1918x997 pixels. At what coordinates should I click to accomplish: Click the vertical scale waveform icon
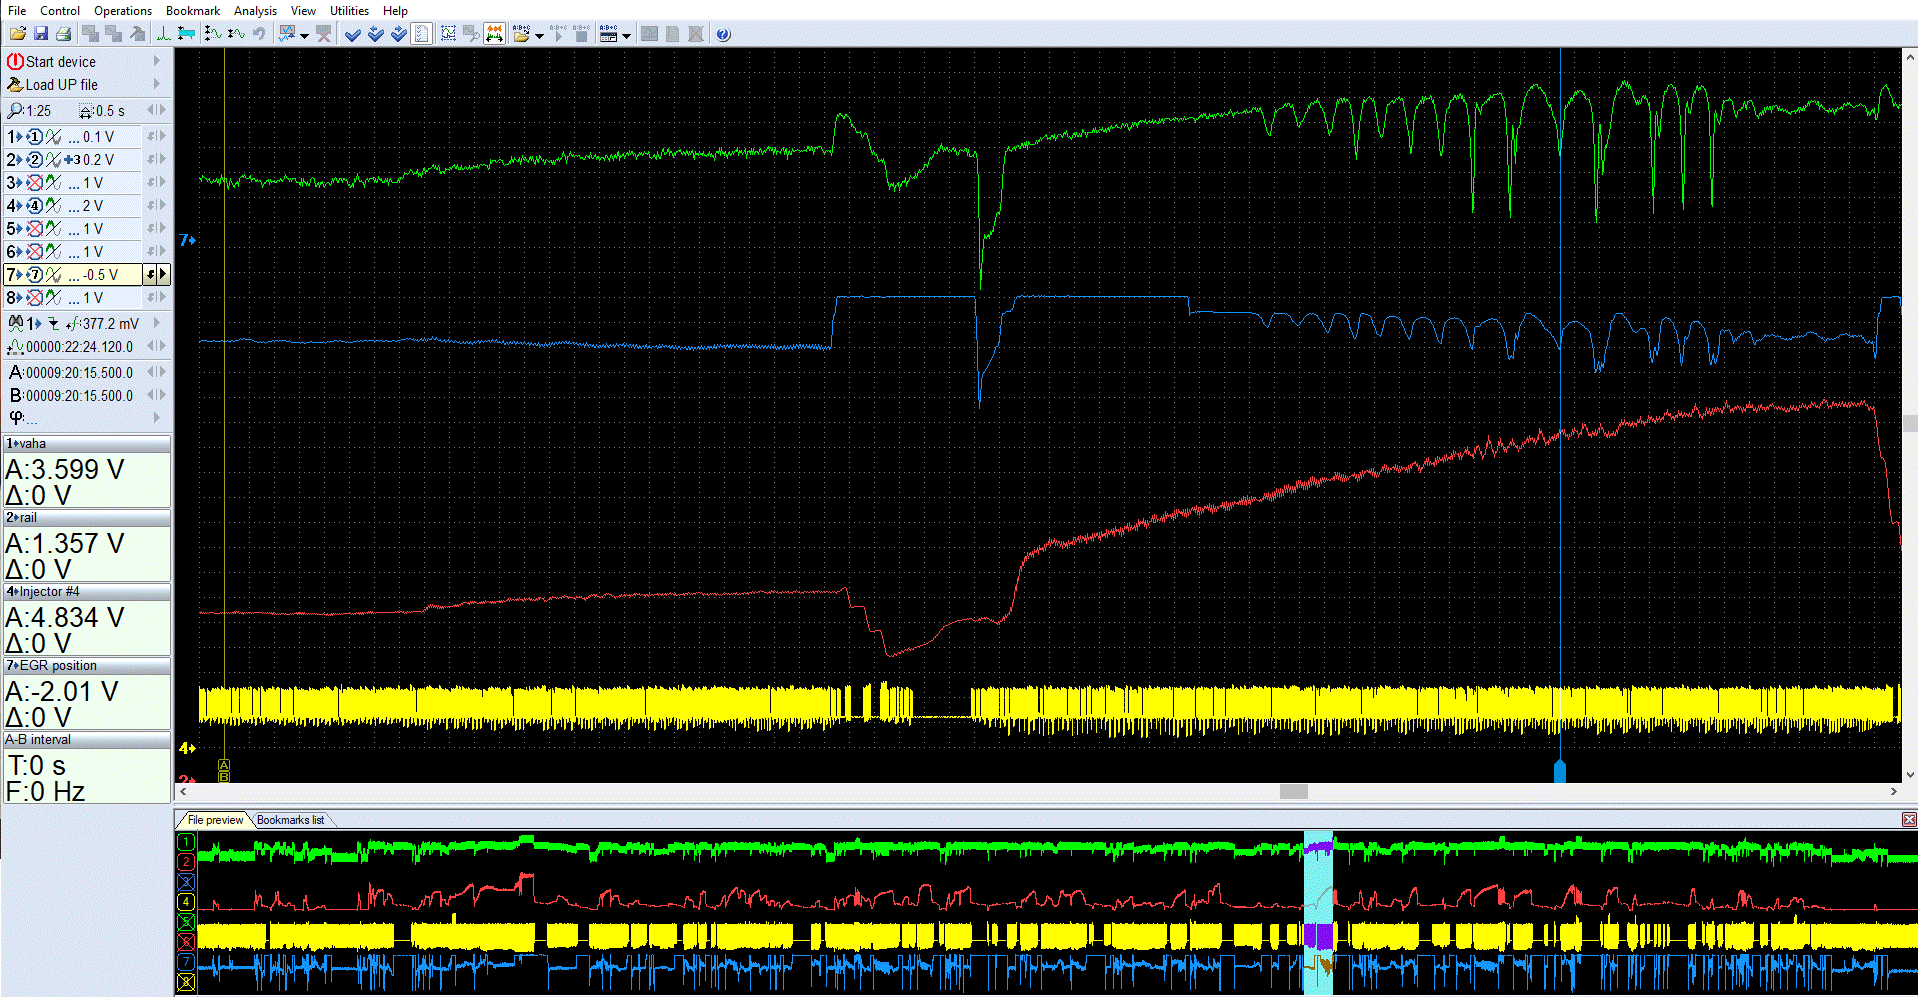(x=213, y=34)
